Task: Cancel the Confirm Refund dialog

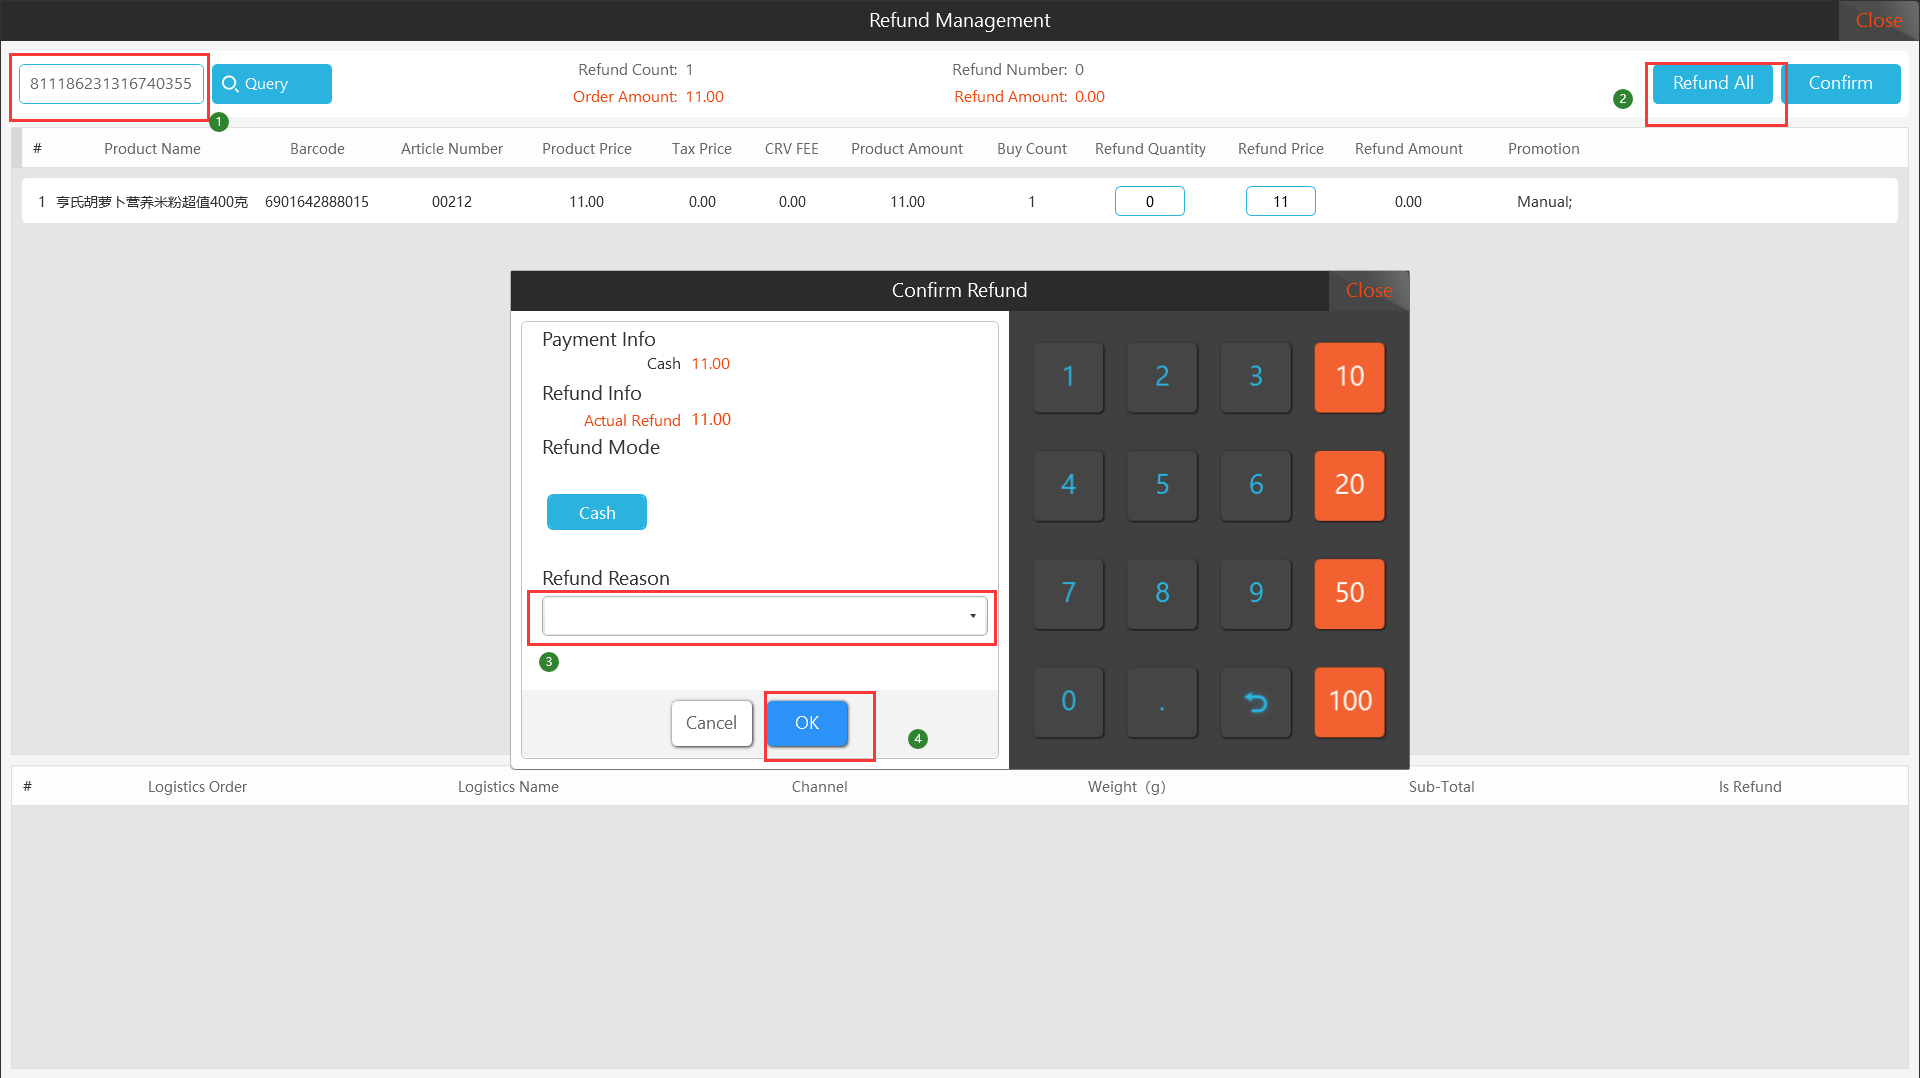Action: click(711, 723)
